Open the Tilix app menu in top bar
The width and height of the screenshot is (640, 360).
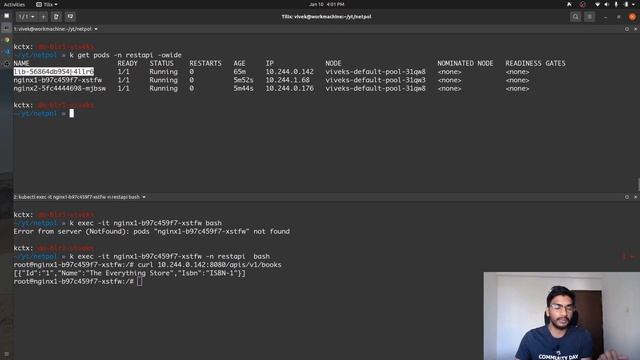point(47,4)
